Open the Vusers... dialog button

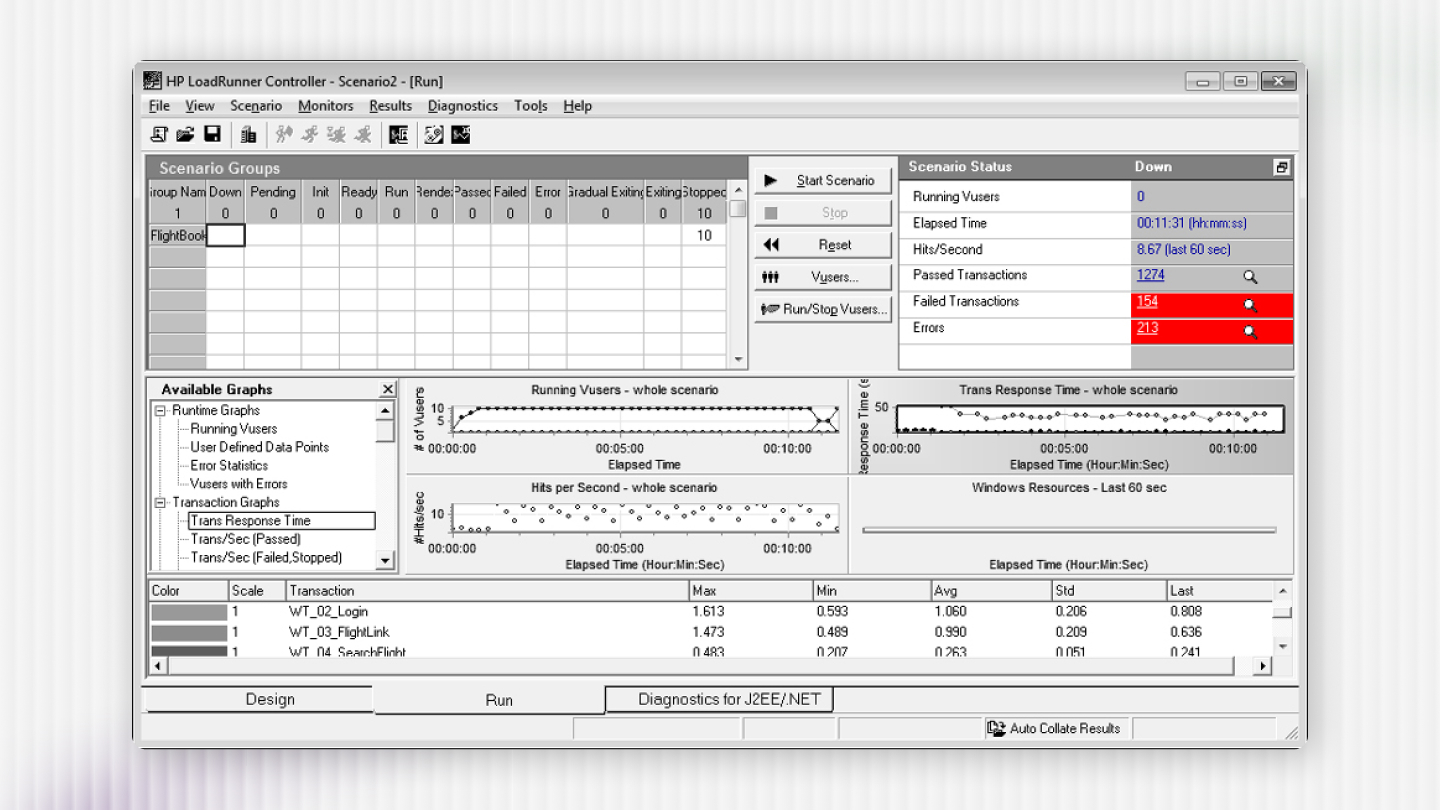822,277
